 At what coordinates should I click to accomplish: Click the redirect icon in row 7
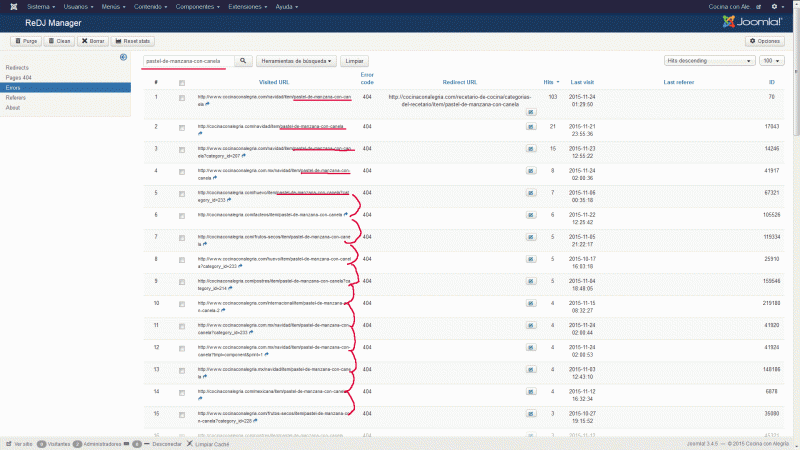(x=531, y=237)
